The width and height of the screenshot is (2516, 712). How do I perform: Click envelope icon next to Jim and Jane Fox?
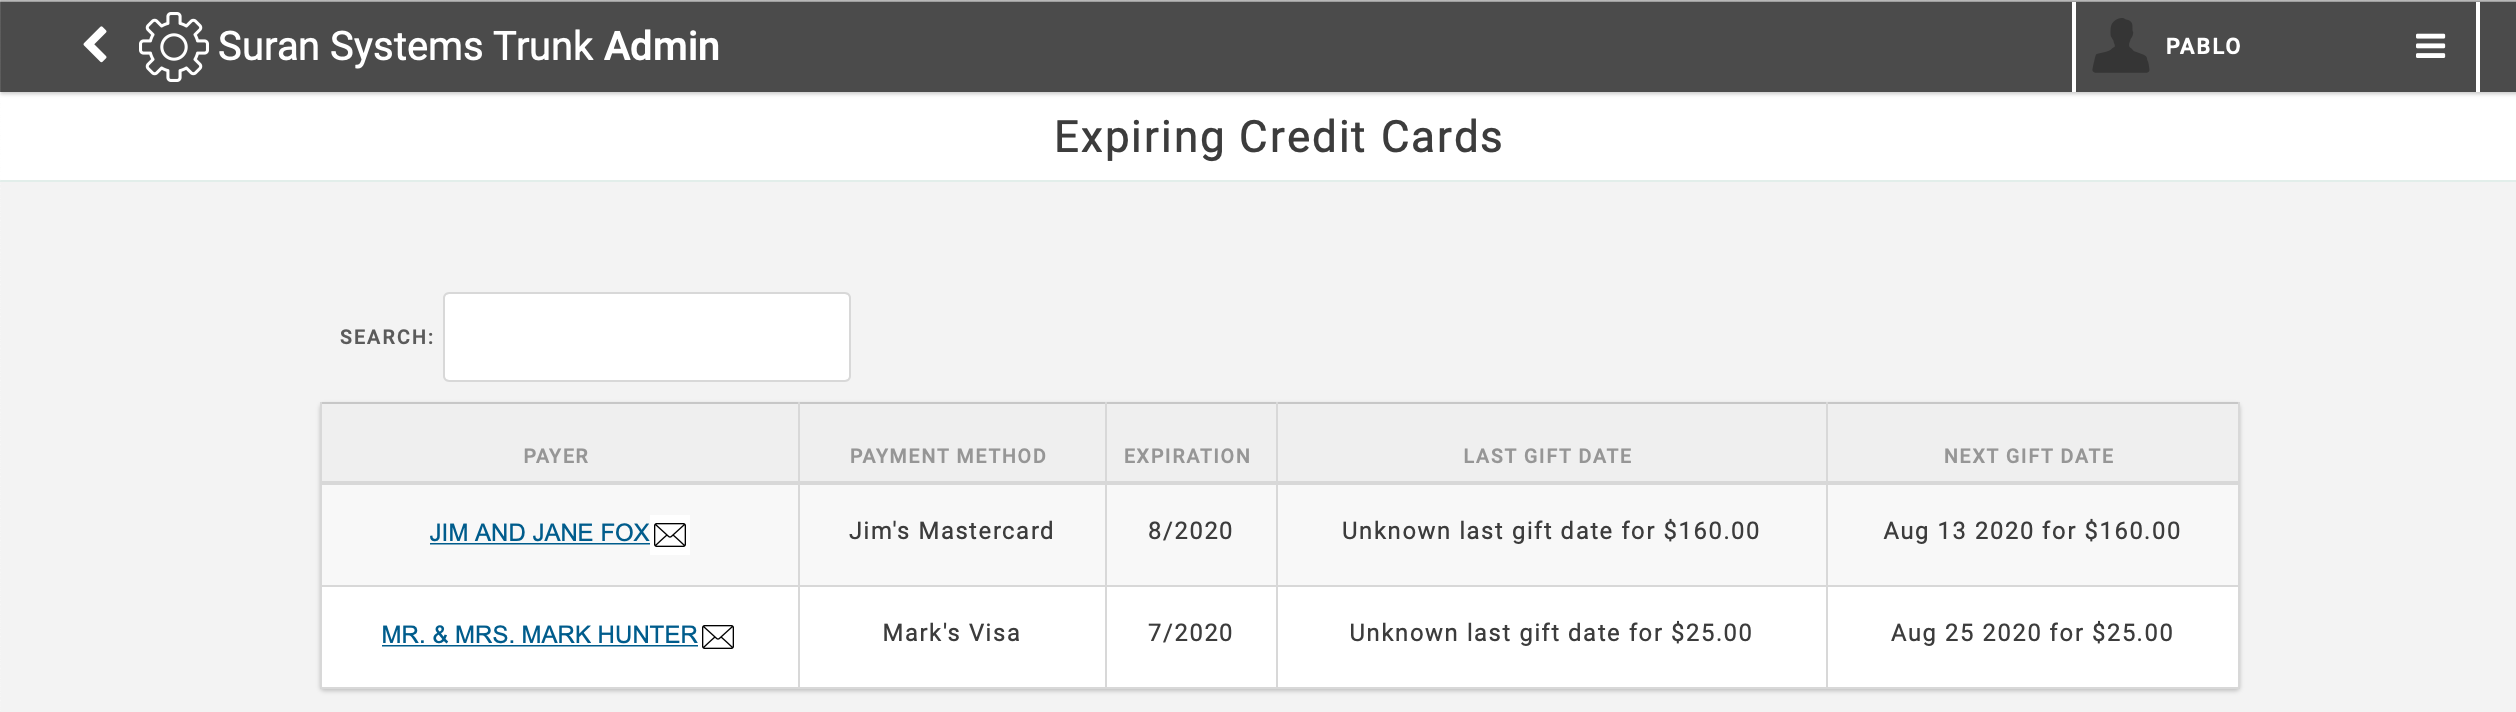pos(670,535)
